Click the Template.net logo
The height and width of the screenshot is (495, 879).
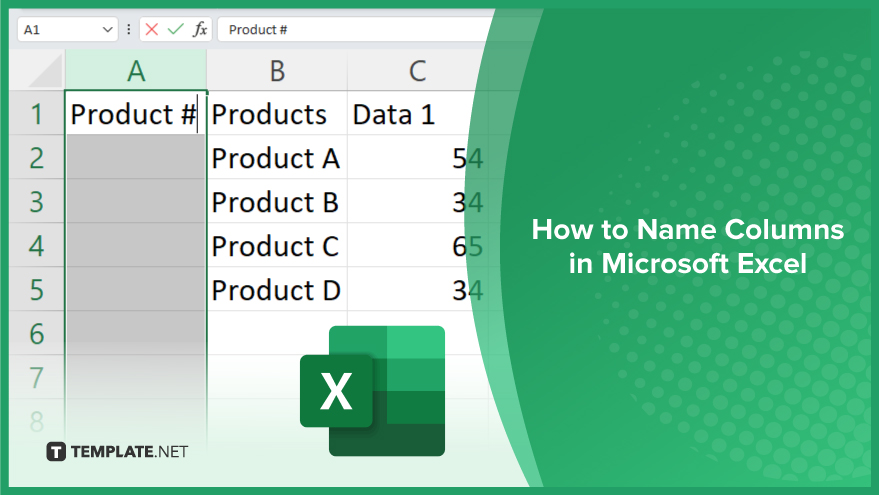[117, 451]
